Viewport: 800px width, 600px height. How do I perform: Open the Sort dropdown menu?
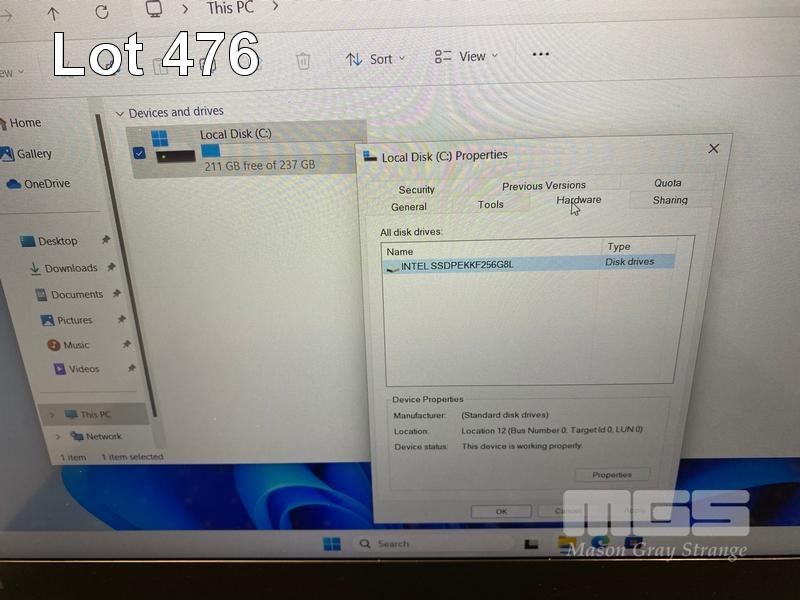pyautogui.click(x=376, y=59)
